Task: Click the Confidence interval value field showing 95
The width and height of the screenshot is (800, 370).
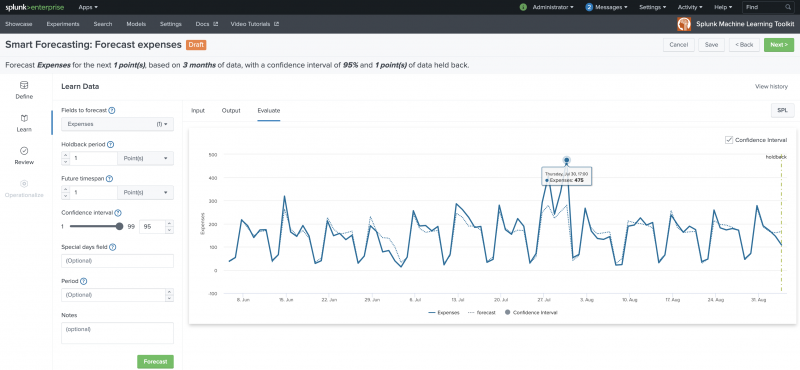Action: tap(152, 227)
